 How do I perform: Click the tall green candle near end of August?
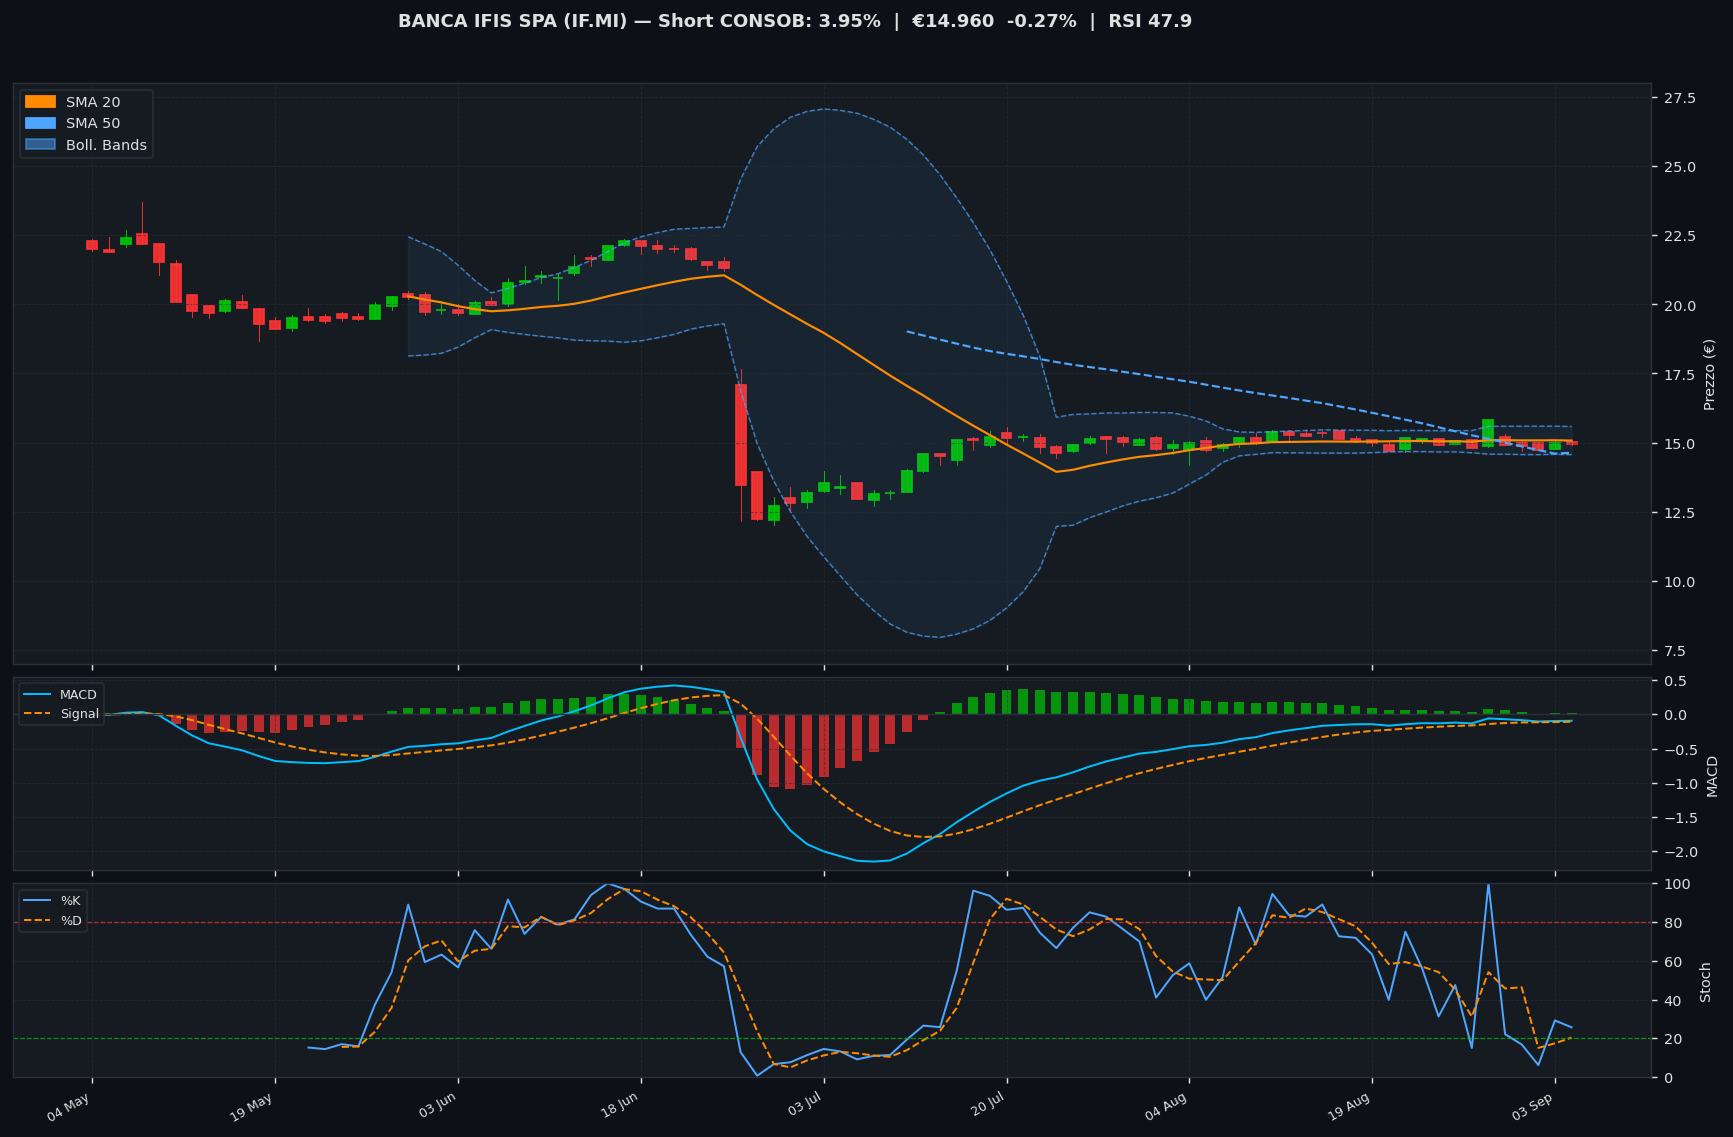pos(1488,432)
